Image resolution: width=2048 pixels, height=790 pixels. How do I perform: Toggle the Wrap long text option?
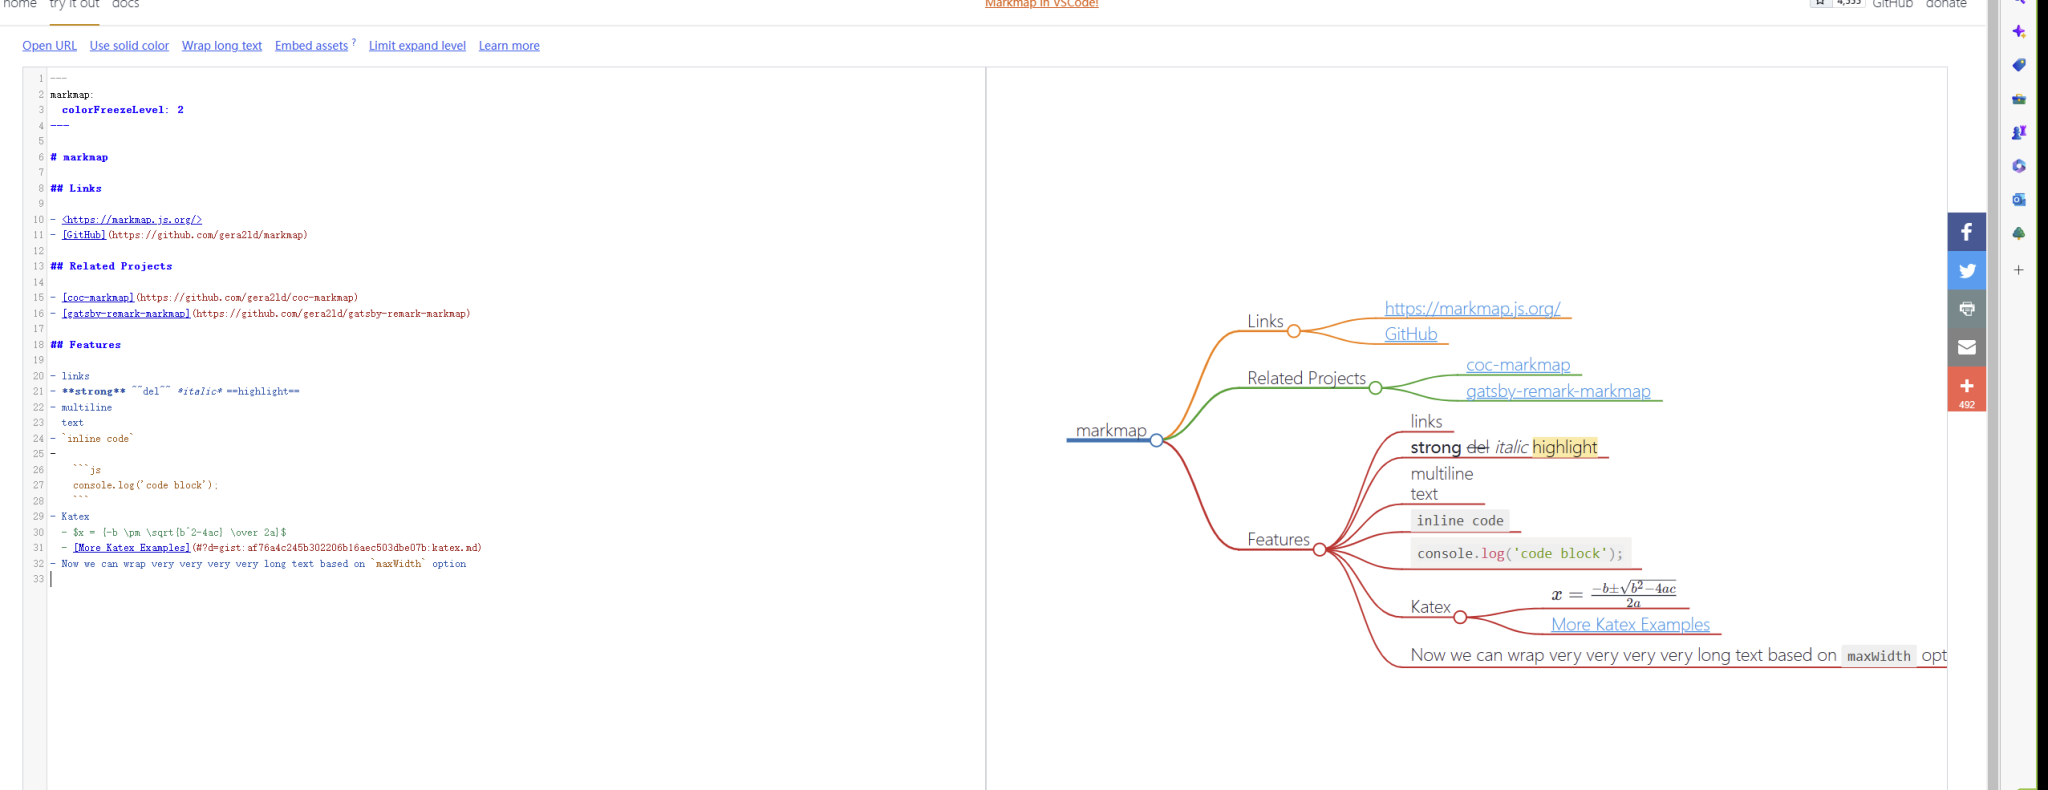[x=222, y=46]
